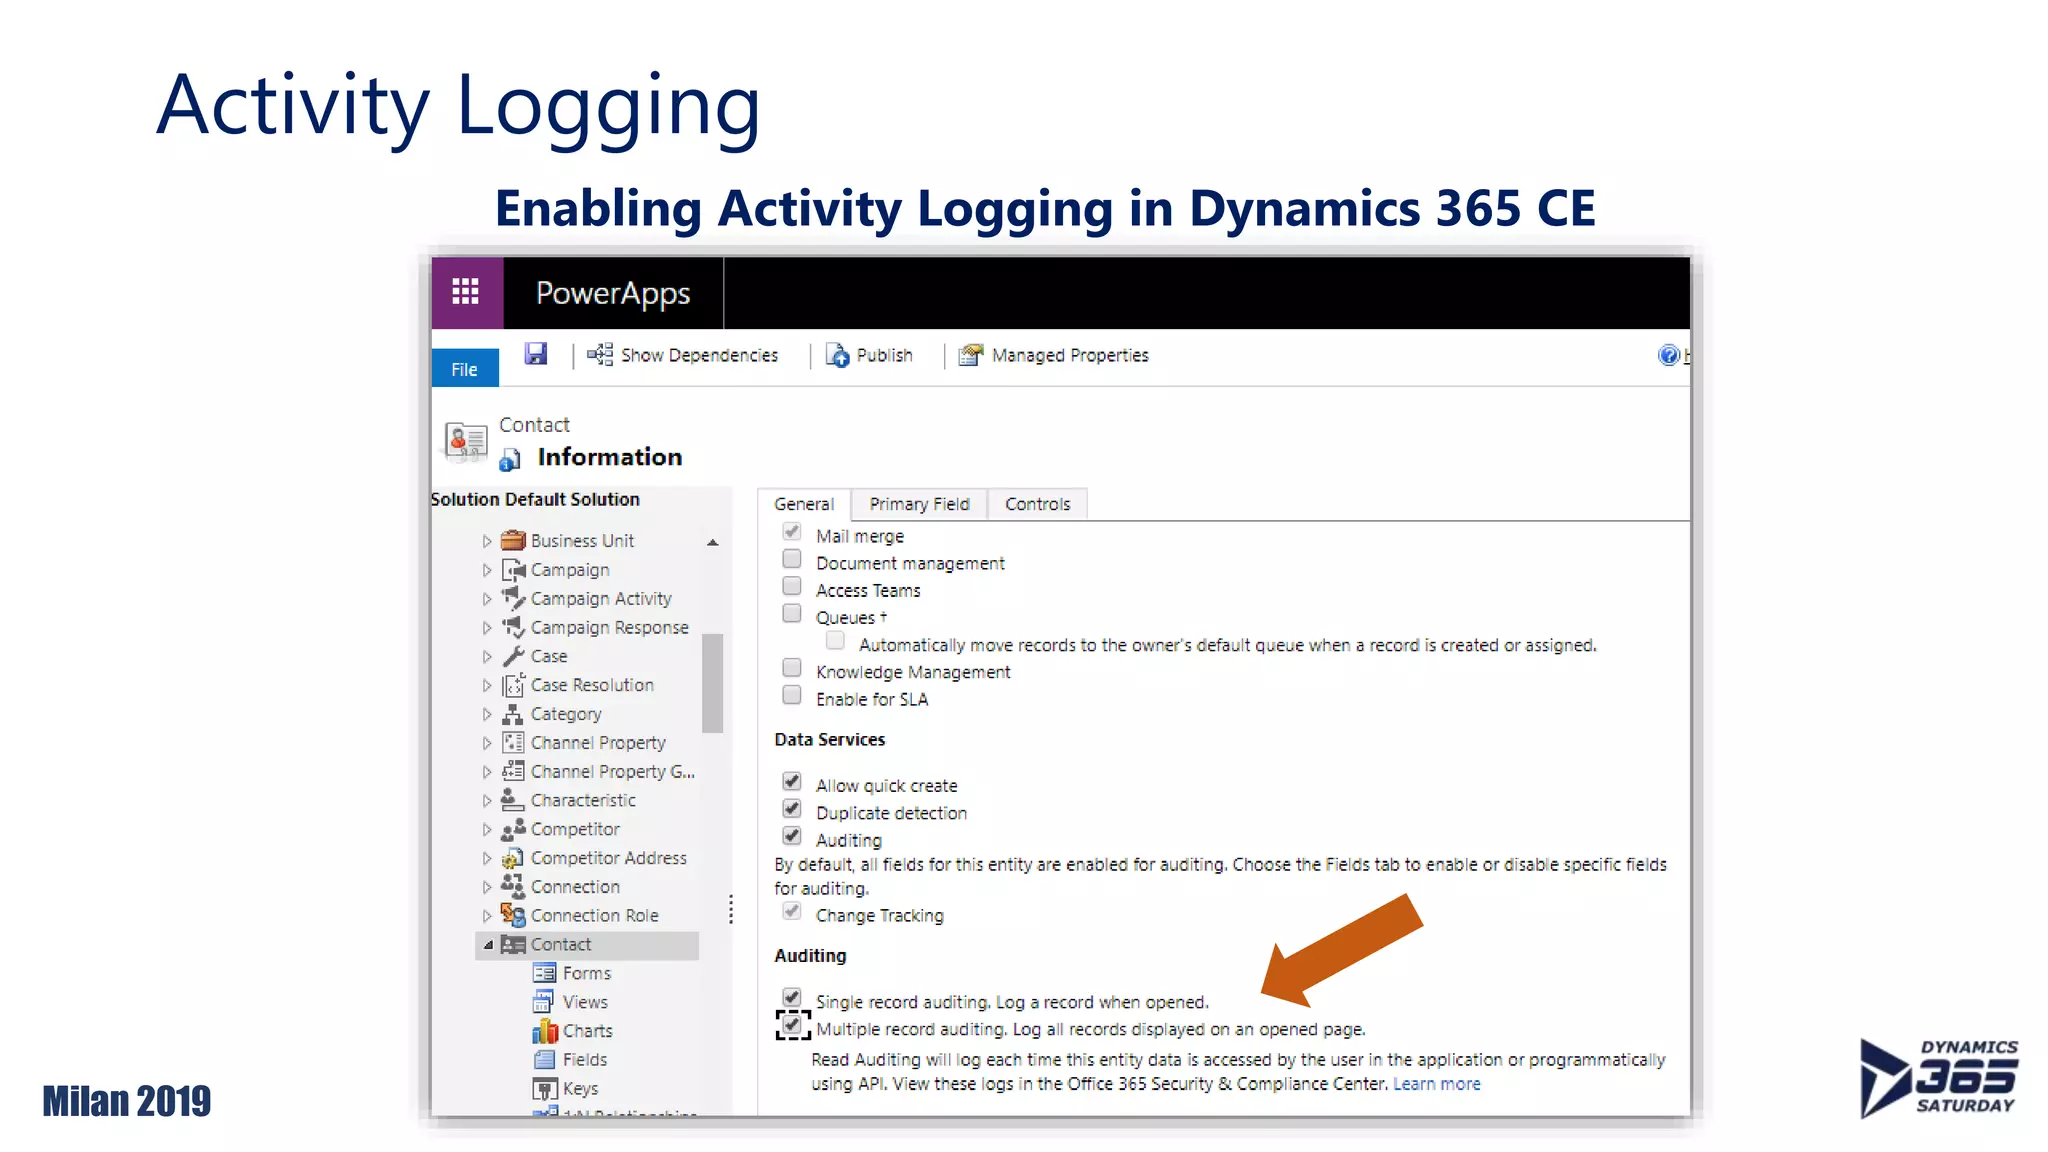Click the Category hierarchy icon
This screenshot has height=1152, width=2048.
tap(513, 714)
